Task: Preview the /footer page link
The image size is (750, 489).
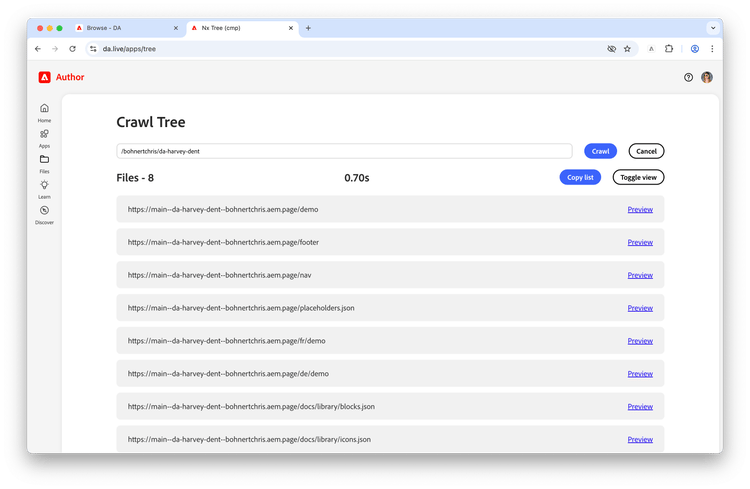Action: (640, 242)
